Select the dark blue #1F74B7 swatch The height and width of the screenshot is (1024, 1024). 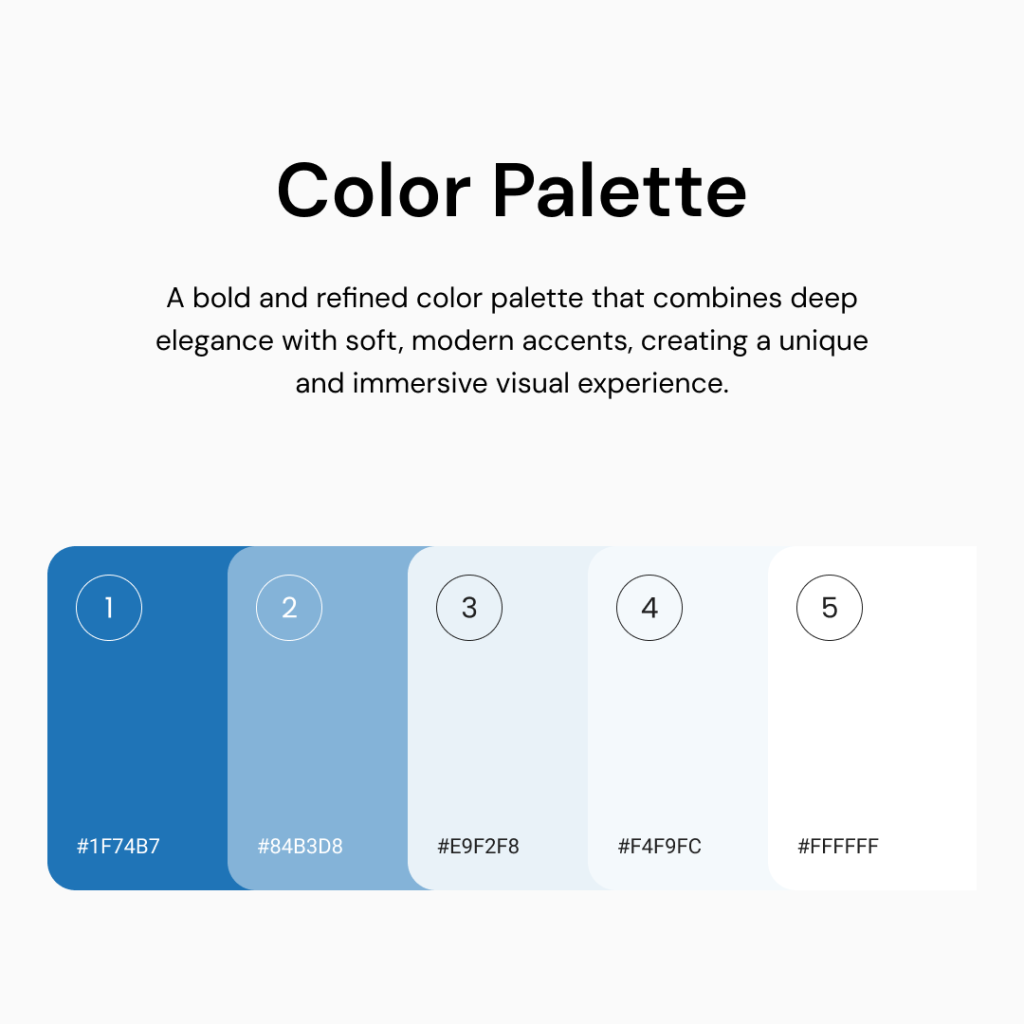[x=137, y=718]
